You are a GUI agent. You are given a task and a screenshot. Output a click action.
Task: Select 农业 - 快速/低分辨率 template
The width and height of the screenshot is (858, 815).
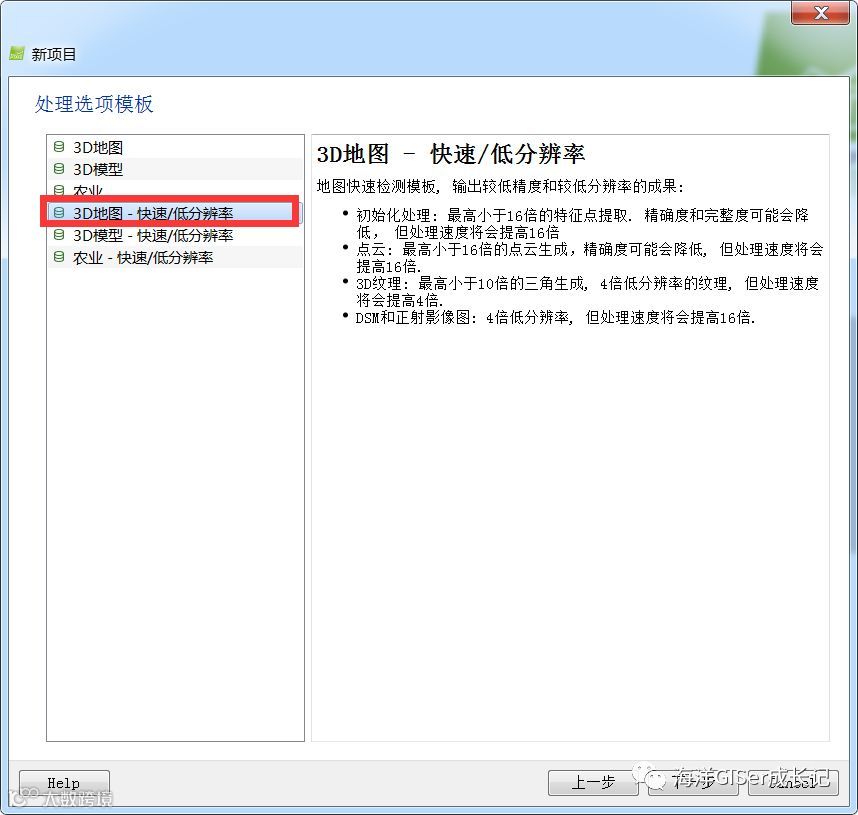175,257
